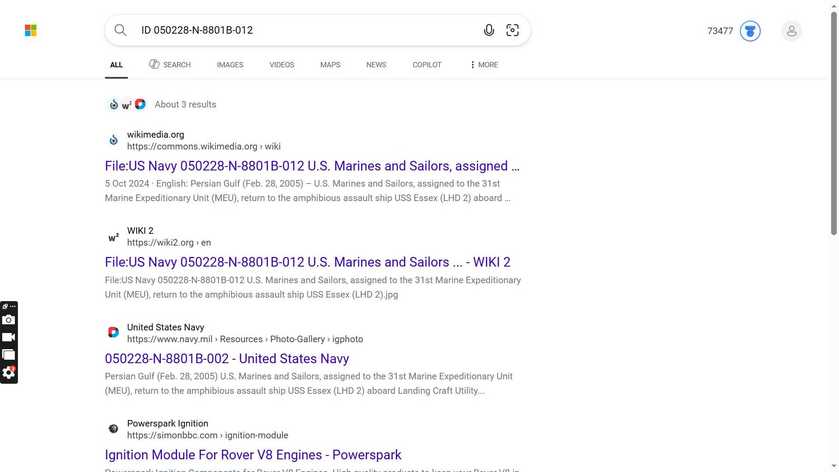Open the WIKI 2 result title

(x=307, y=262)
